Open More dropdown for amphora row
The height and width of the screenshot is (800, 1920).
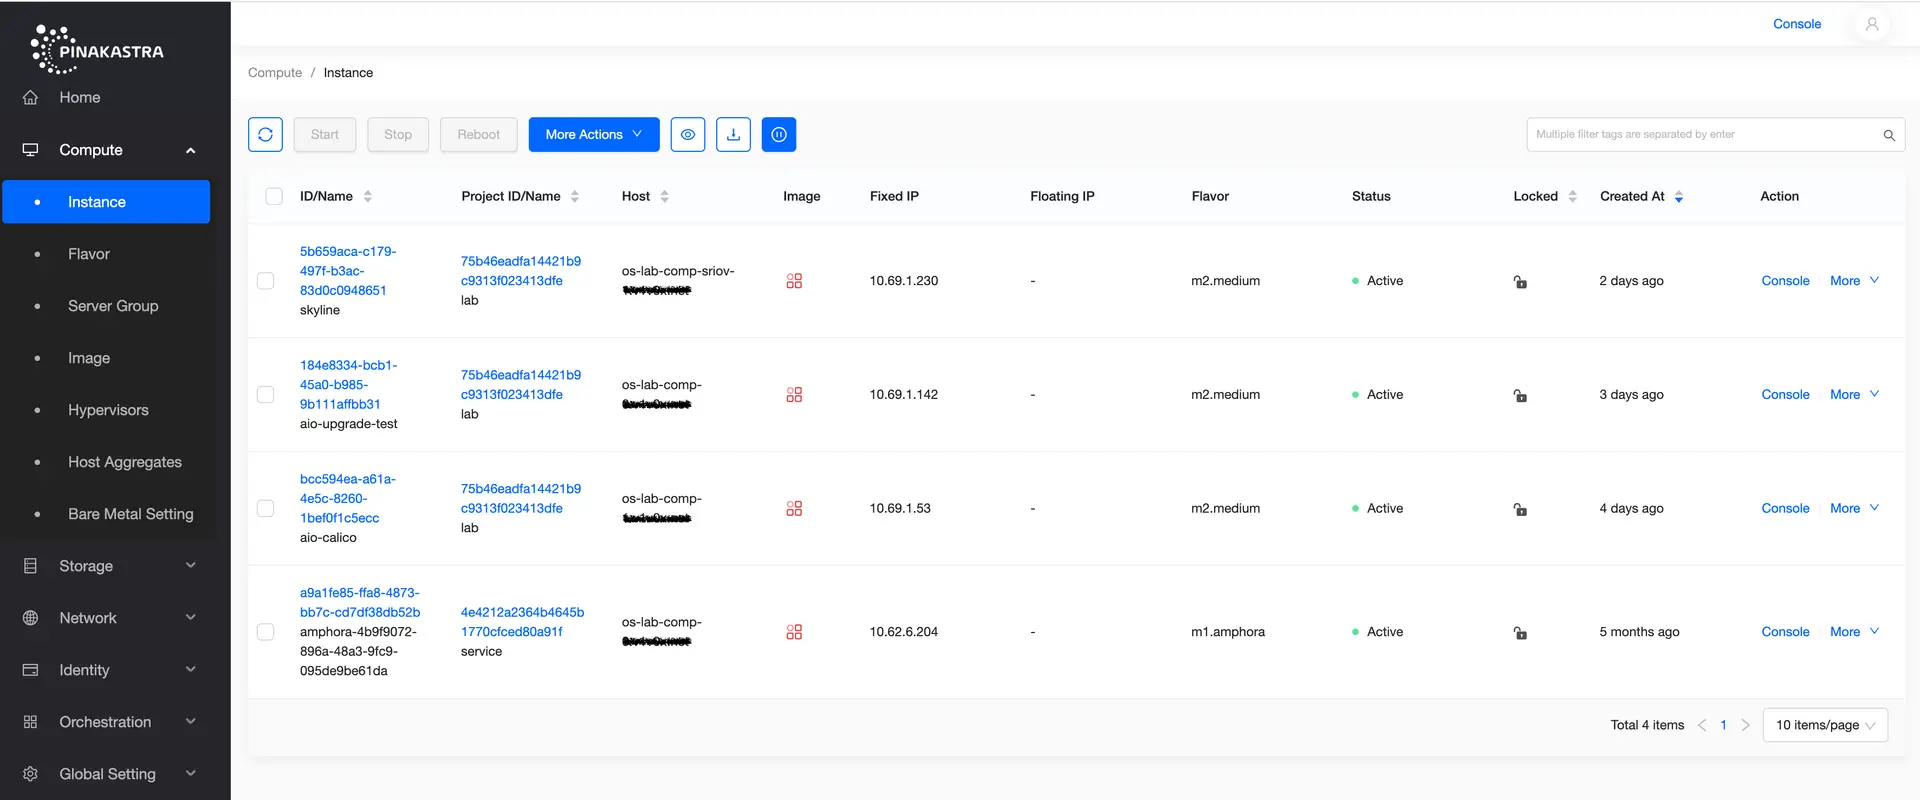click(1854, 632)
